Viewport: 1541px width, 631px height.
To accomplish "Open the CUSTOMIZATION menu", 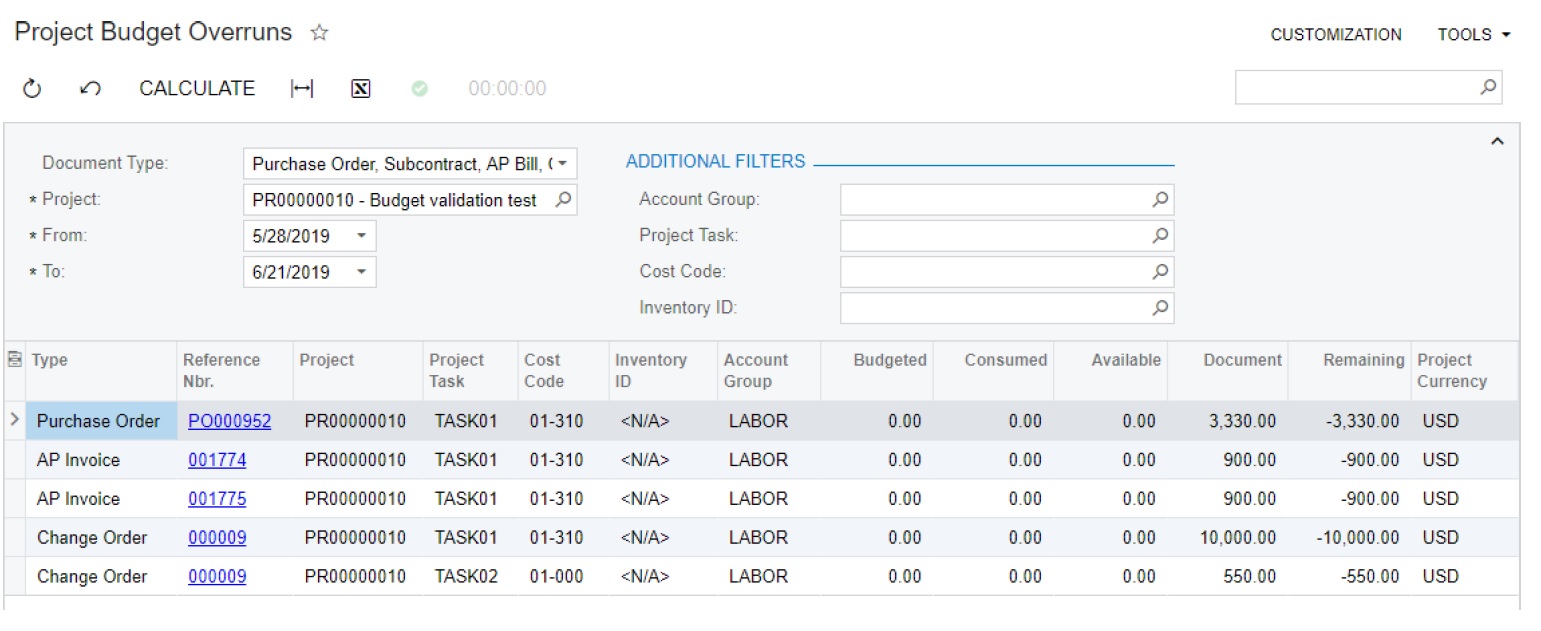I will click(1335, 33).
